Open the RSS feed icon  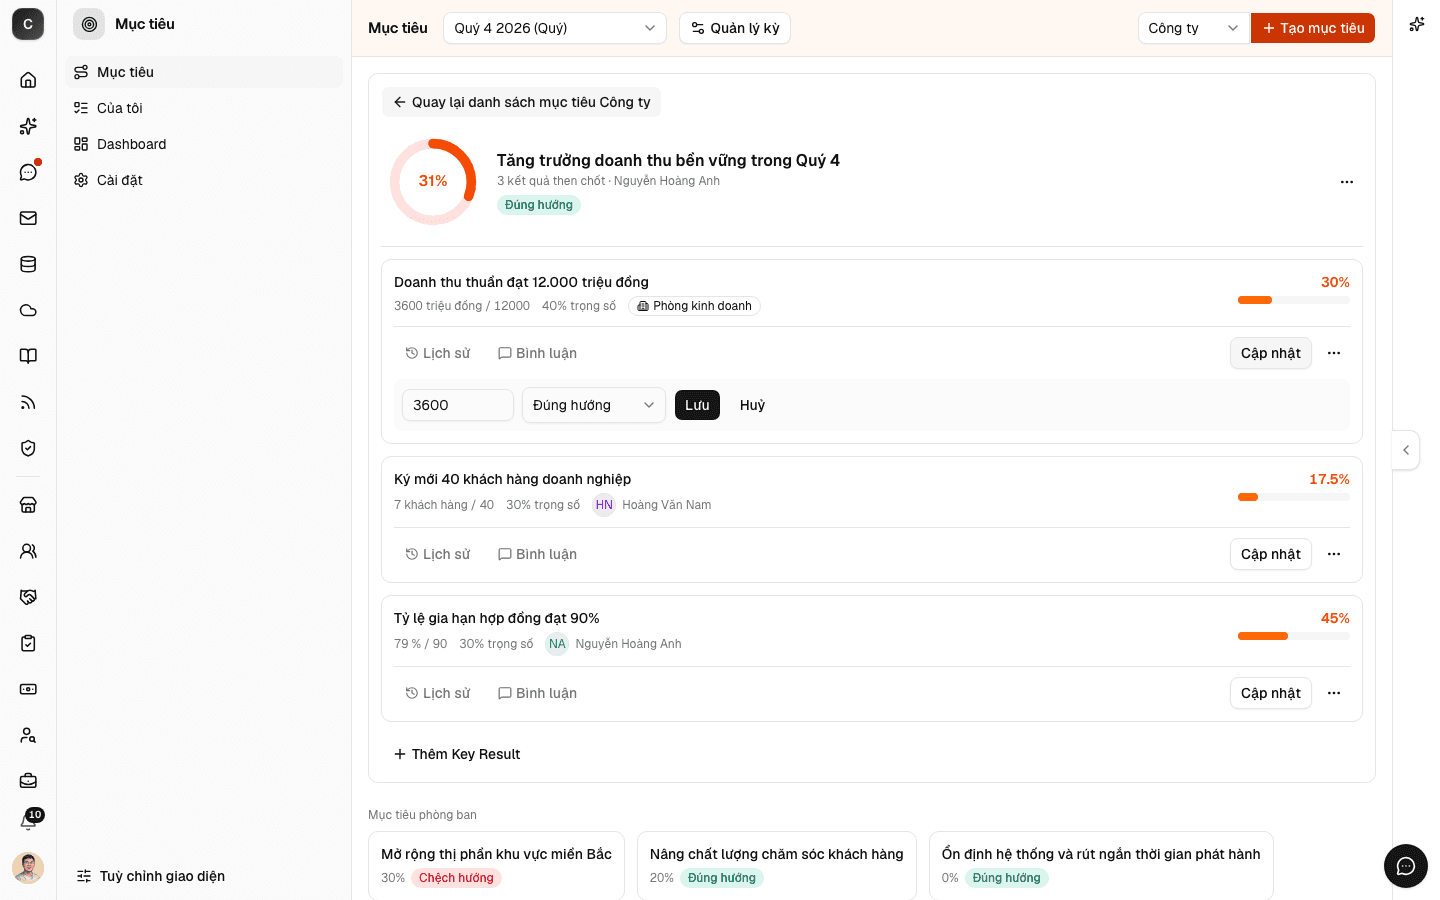[28, 402]
